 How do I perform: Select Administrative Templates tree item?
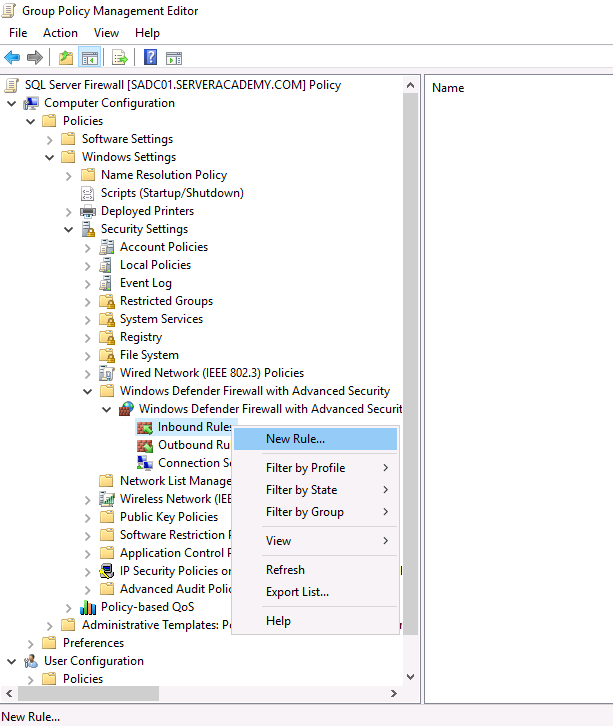pos(156,625)
